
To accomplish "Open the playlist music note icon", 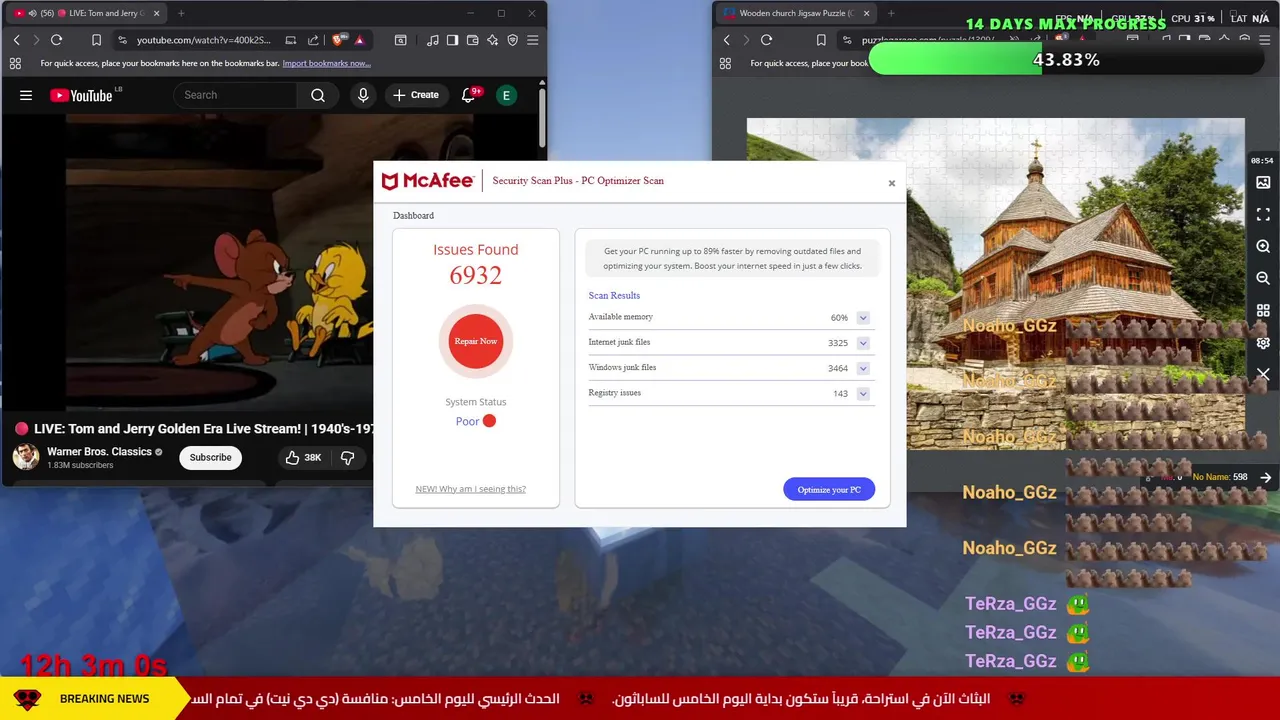I will (432, 40).
